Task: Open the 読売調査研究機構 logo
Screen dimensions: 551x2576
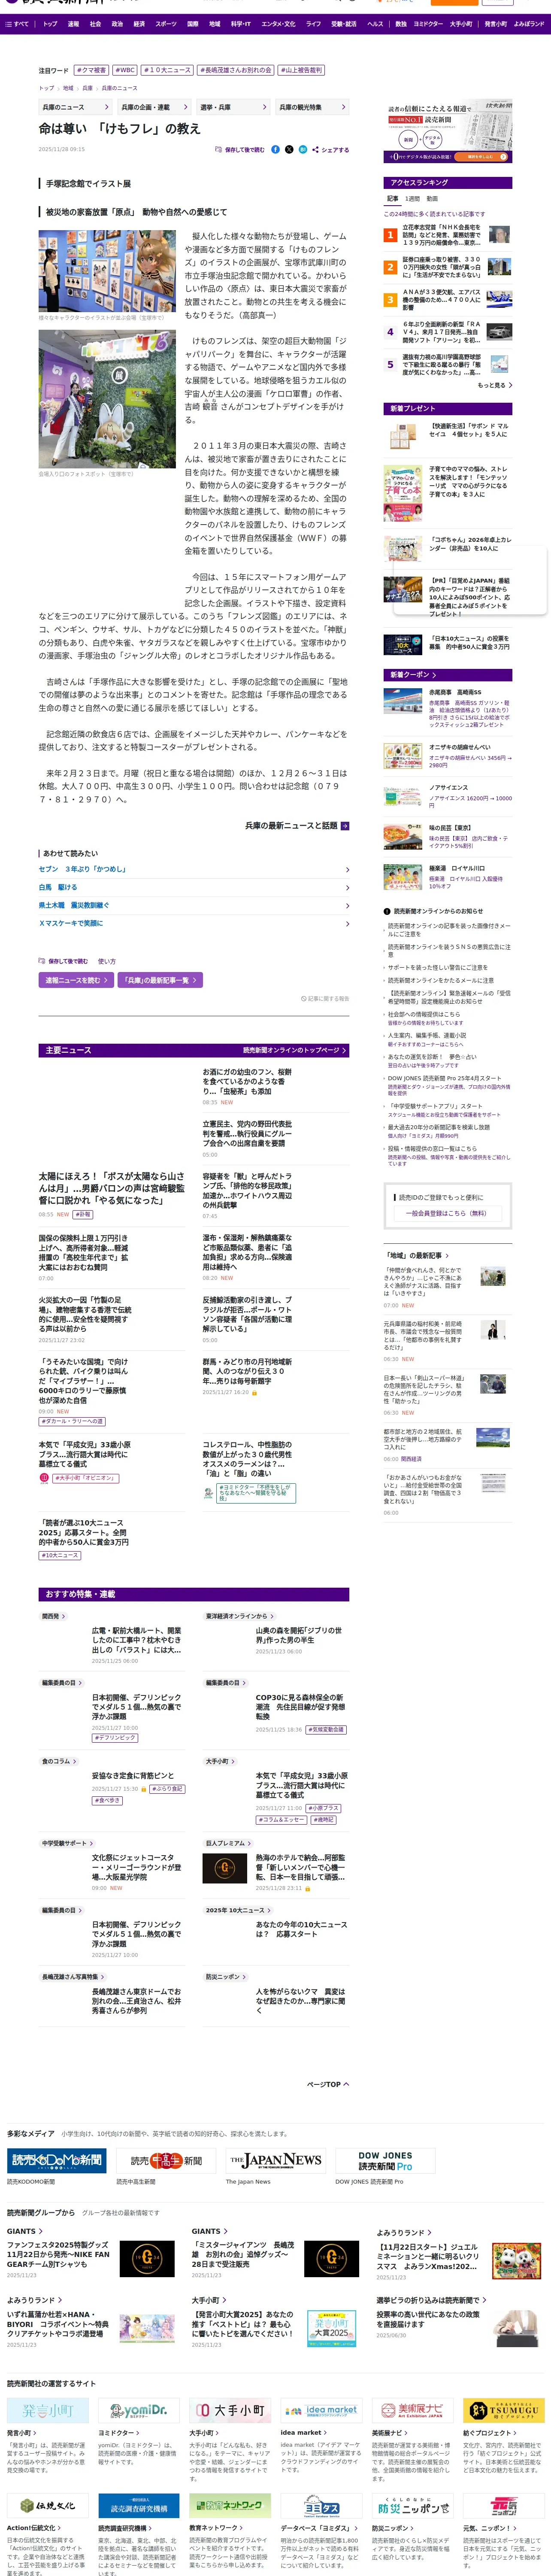Action: tap(139, 2505)
